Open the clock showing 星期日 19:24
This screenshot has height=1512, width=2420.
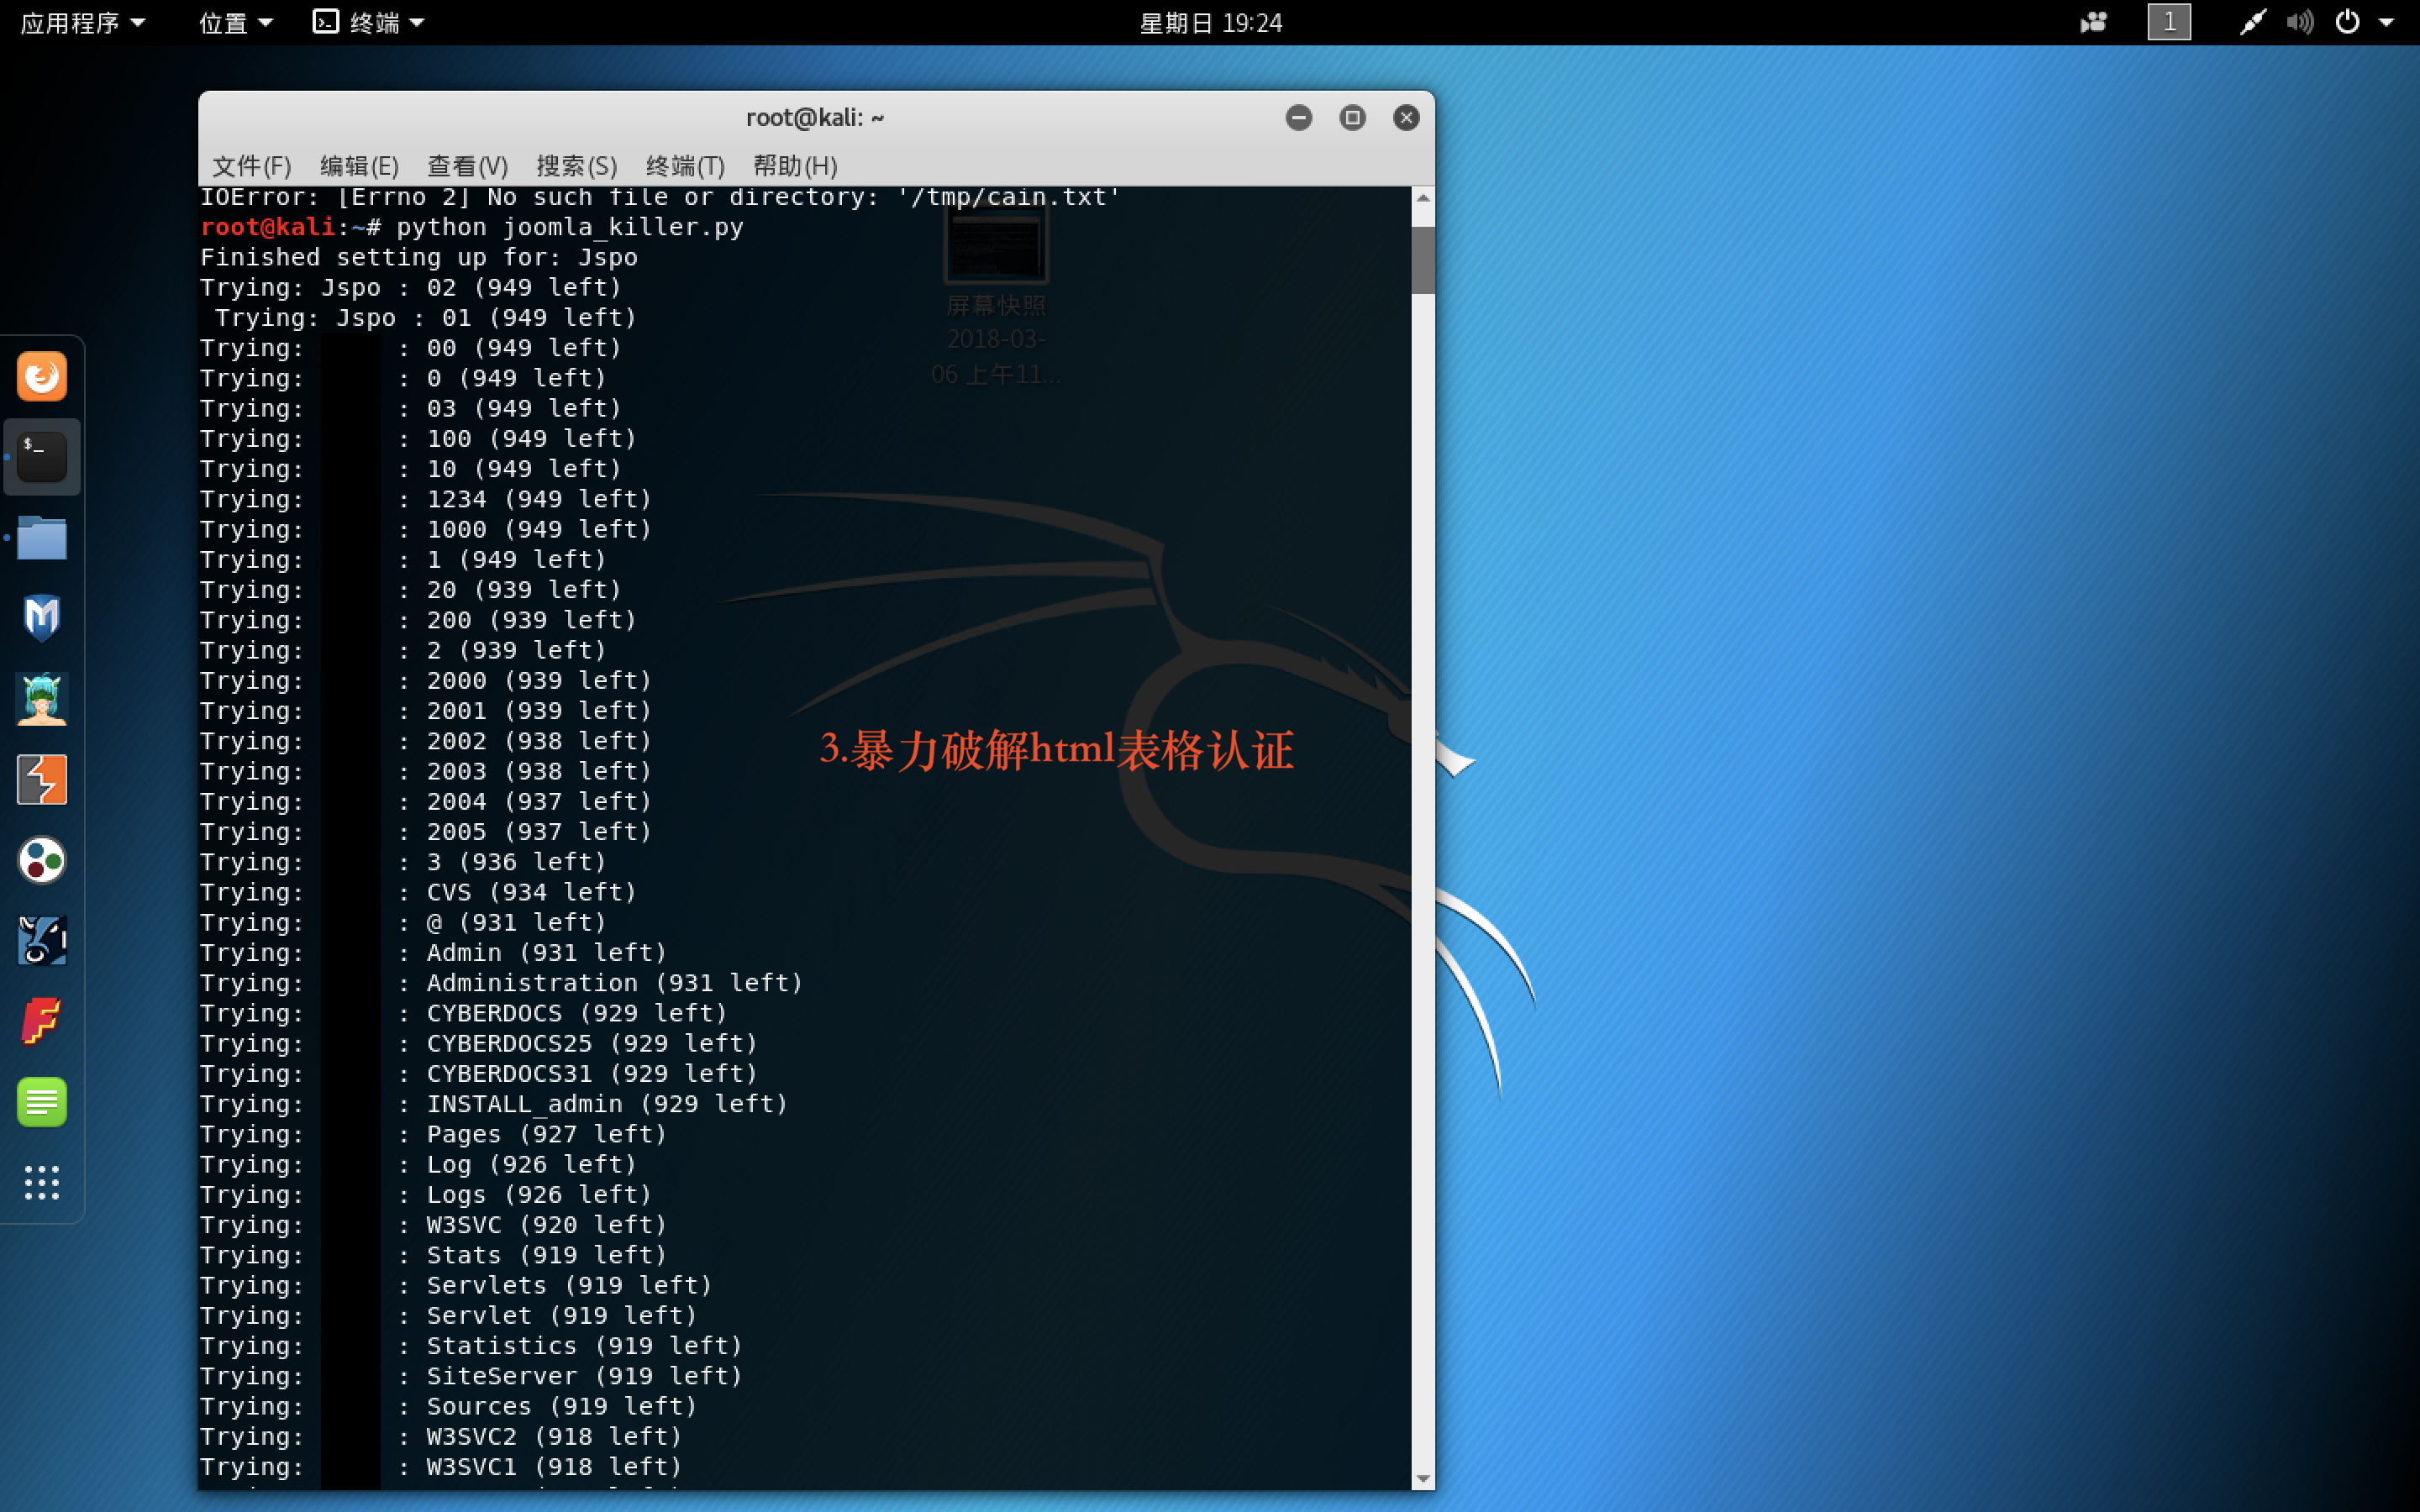(x=1210, y=22)
